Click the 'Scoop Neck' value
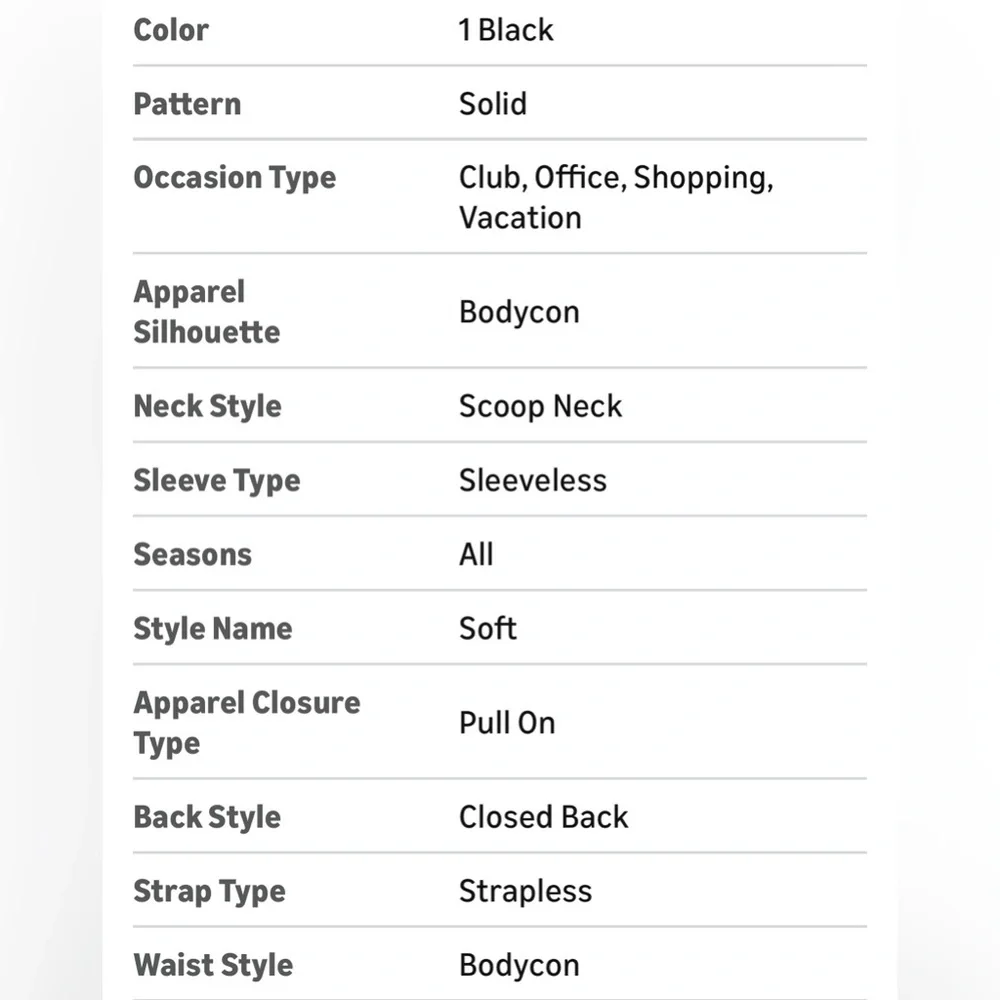Image resolution: width=1000 pixels, height=1000 pixels. 540,407
